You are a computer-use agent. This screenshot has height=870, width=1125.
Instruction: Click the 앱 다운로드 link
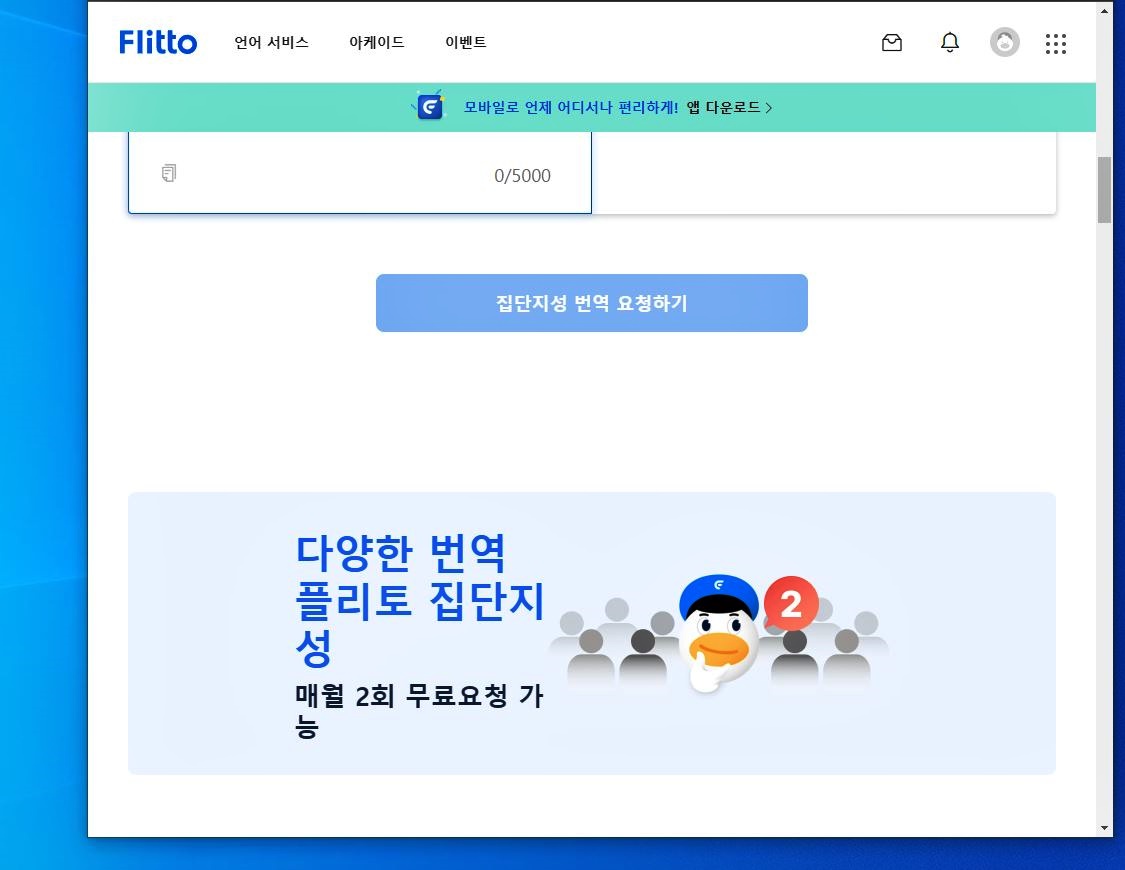724,108
